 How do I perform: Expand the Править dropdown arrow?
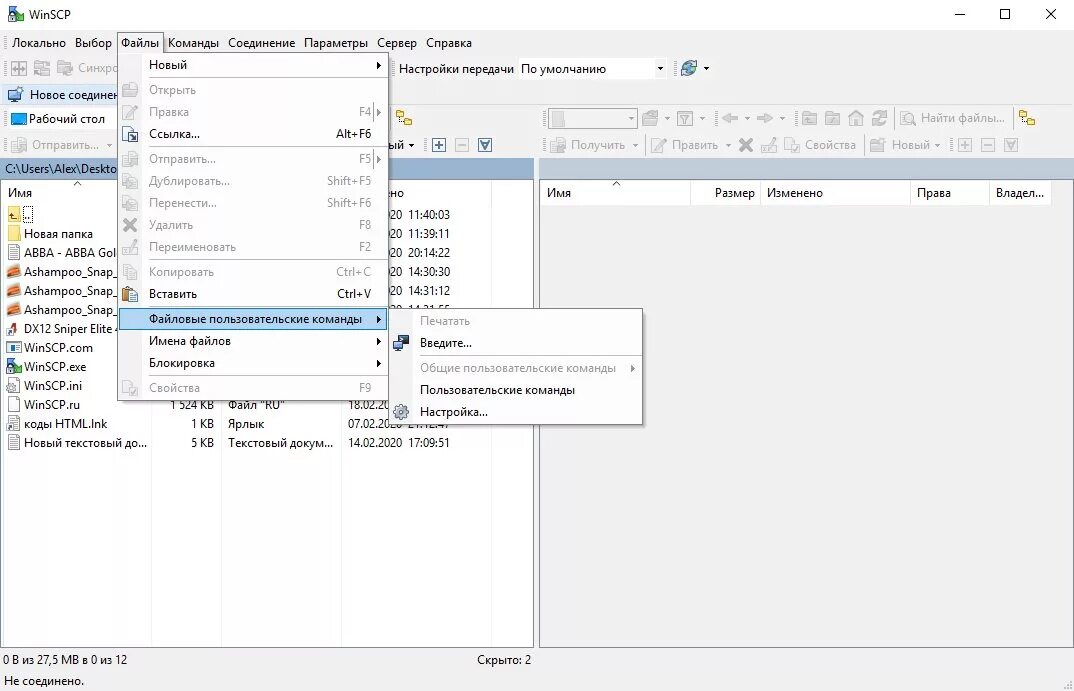click(728, 145)
